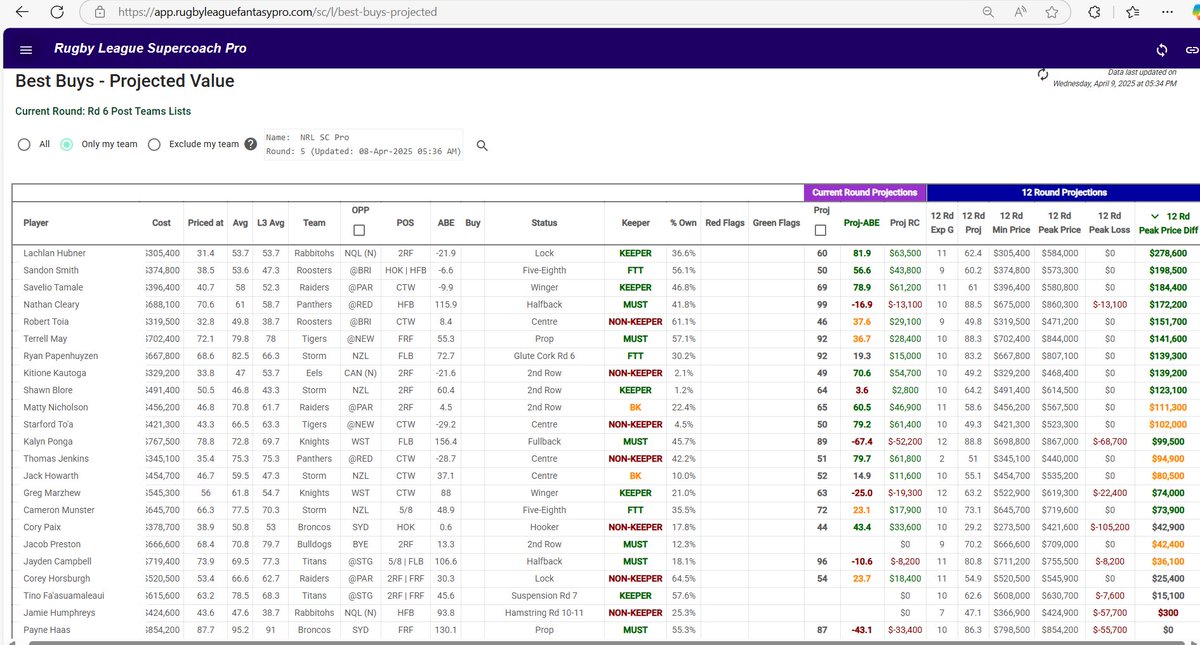Click the sync icon near Rugby League Supercoach Pro header
Viewport: 1200px width, 645px height.
[1161, 49]
